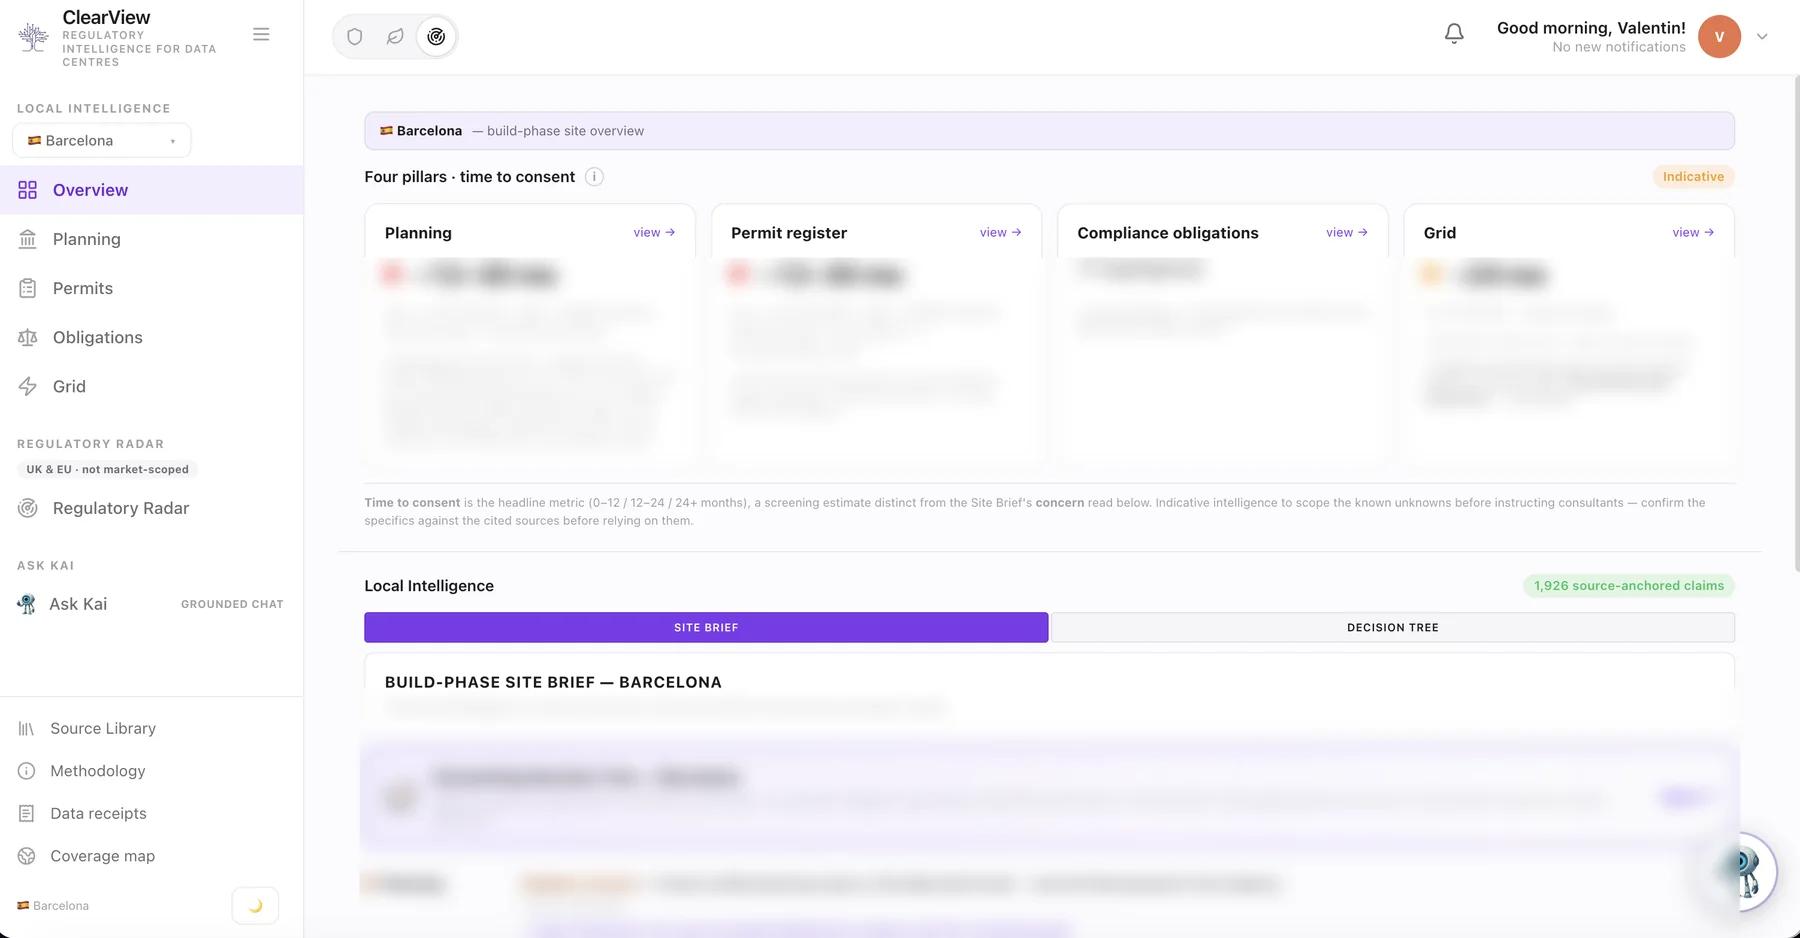Click view link on Planning card
1800x938 pixels.
654,232
